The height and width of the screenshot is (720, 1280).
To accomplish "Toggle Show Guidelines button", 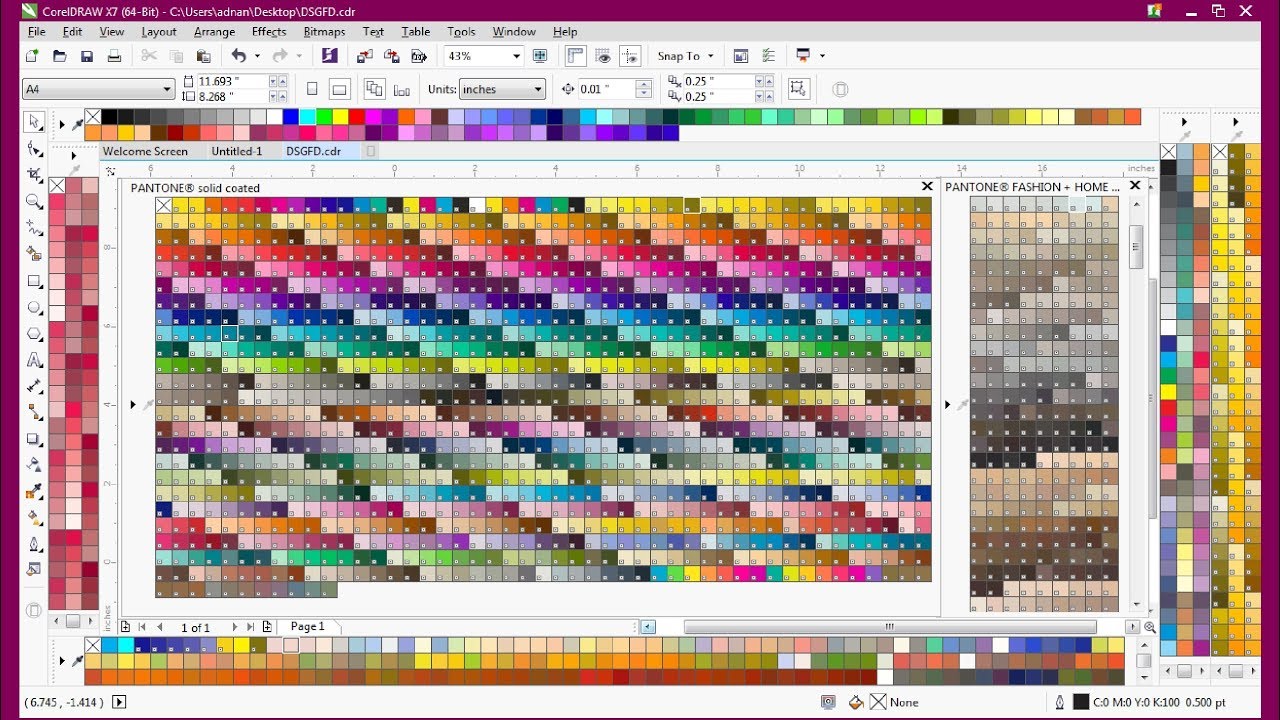I will (x=630, y=56).
